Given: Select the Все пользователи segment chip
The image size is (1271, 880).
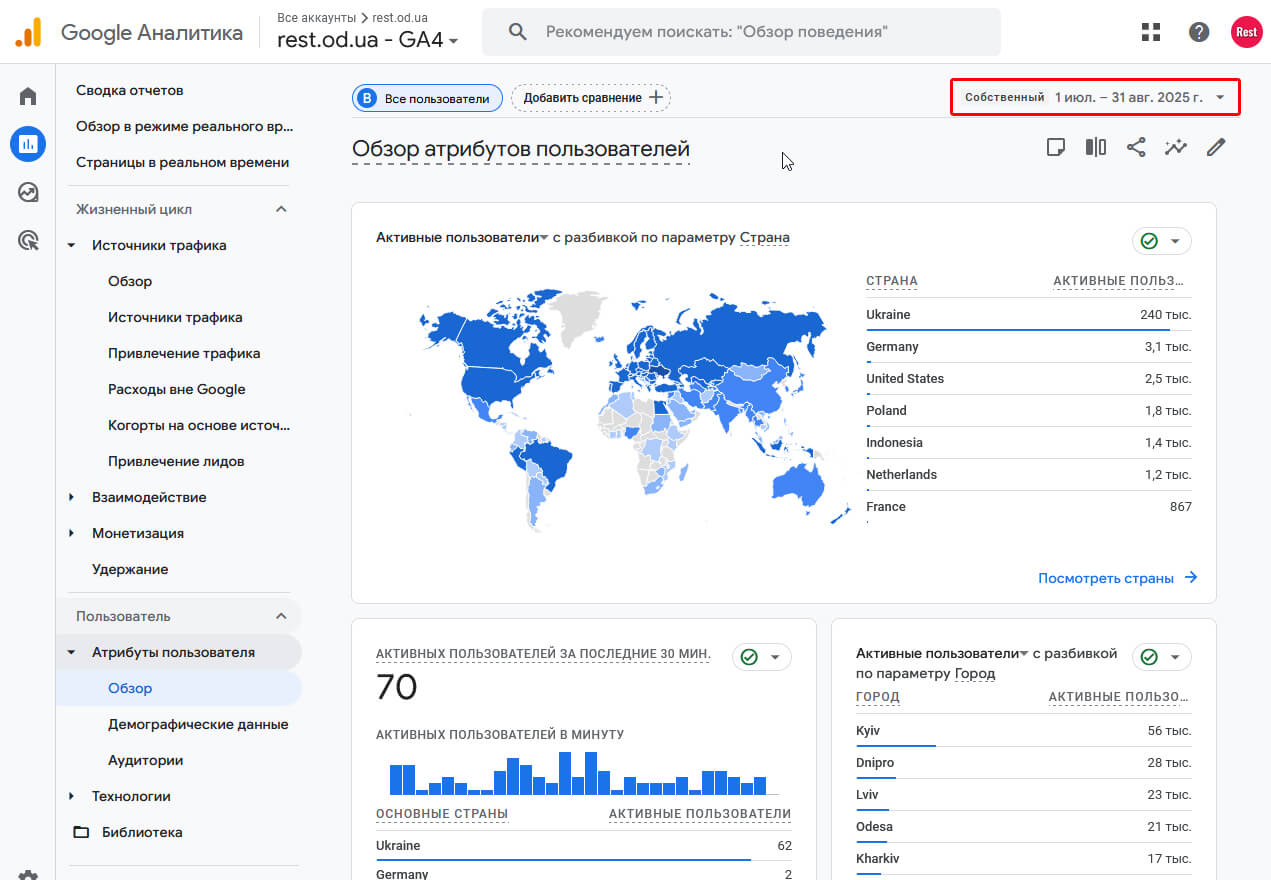Looking at the screenshot, I should point(427,98).
